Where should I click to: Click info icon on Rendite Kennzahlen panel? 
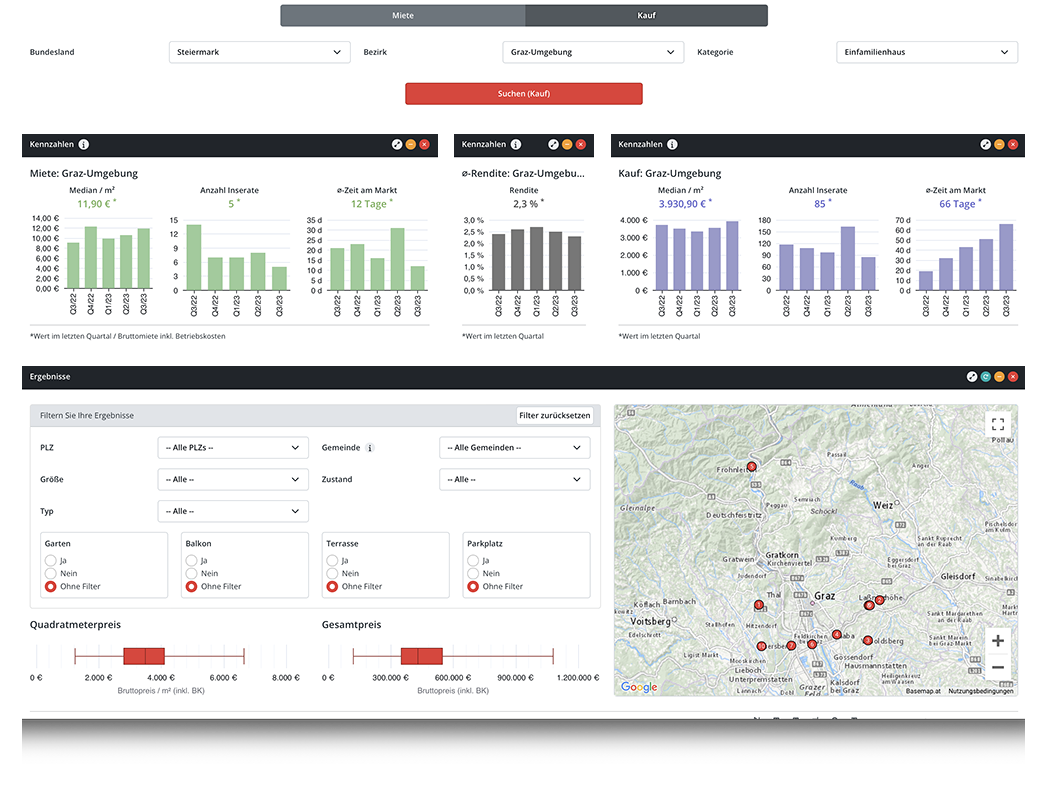(x=516, y=145)
